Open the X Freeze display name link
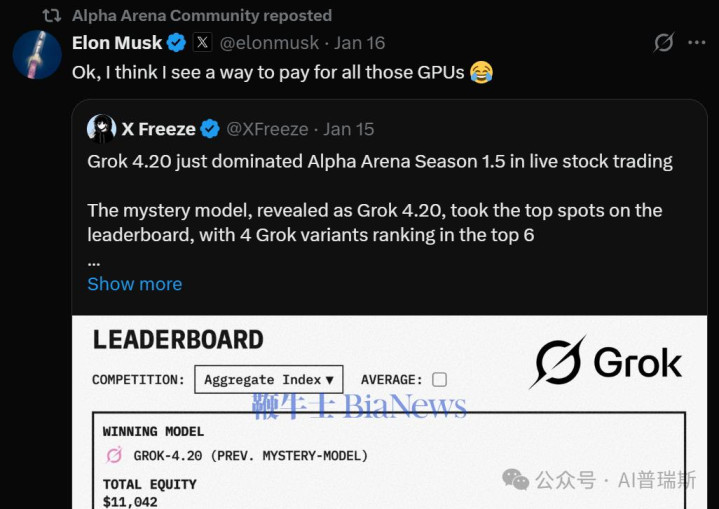Viewport: 719px width, 509px height. tap(158, 129)
